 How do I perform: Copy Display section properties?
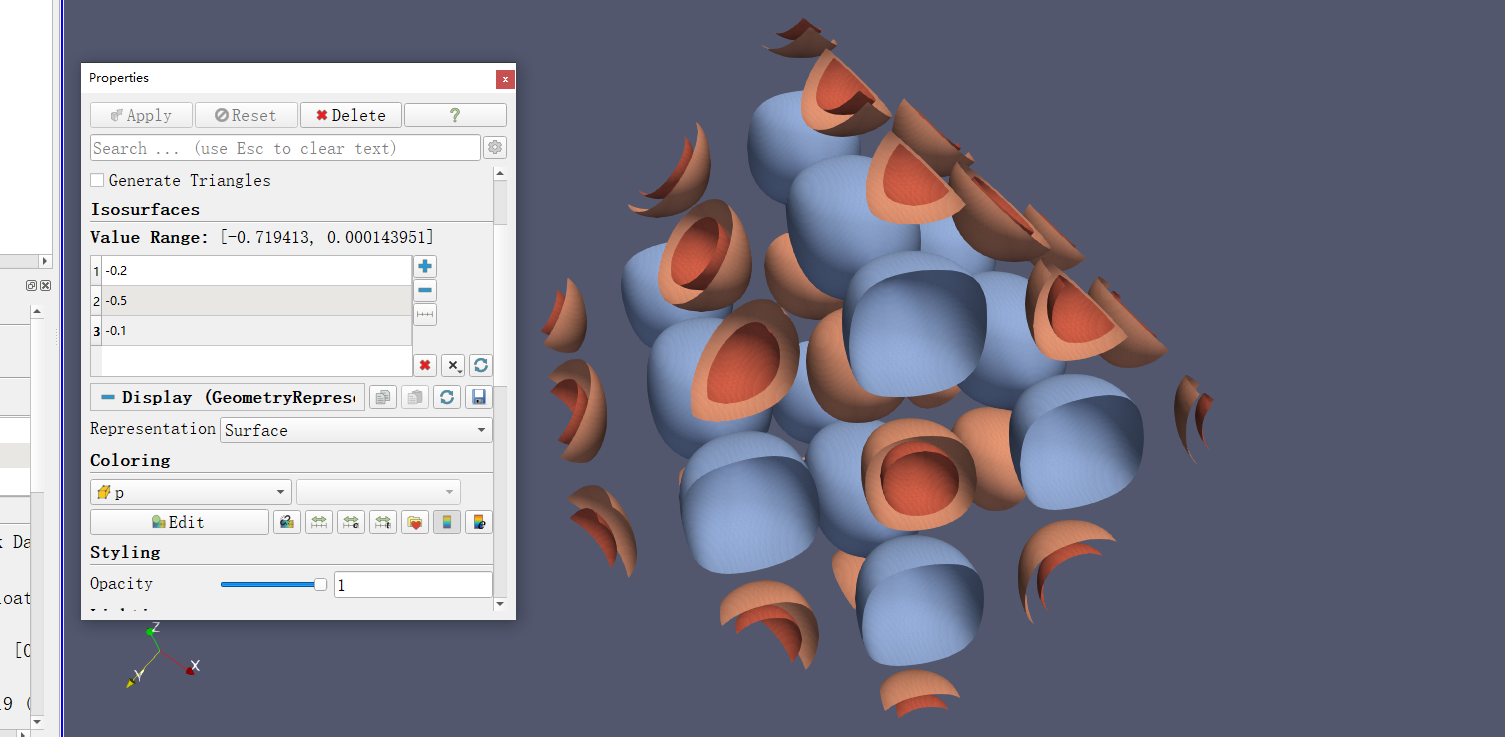click(382, 397)
